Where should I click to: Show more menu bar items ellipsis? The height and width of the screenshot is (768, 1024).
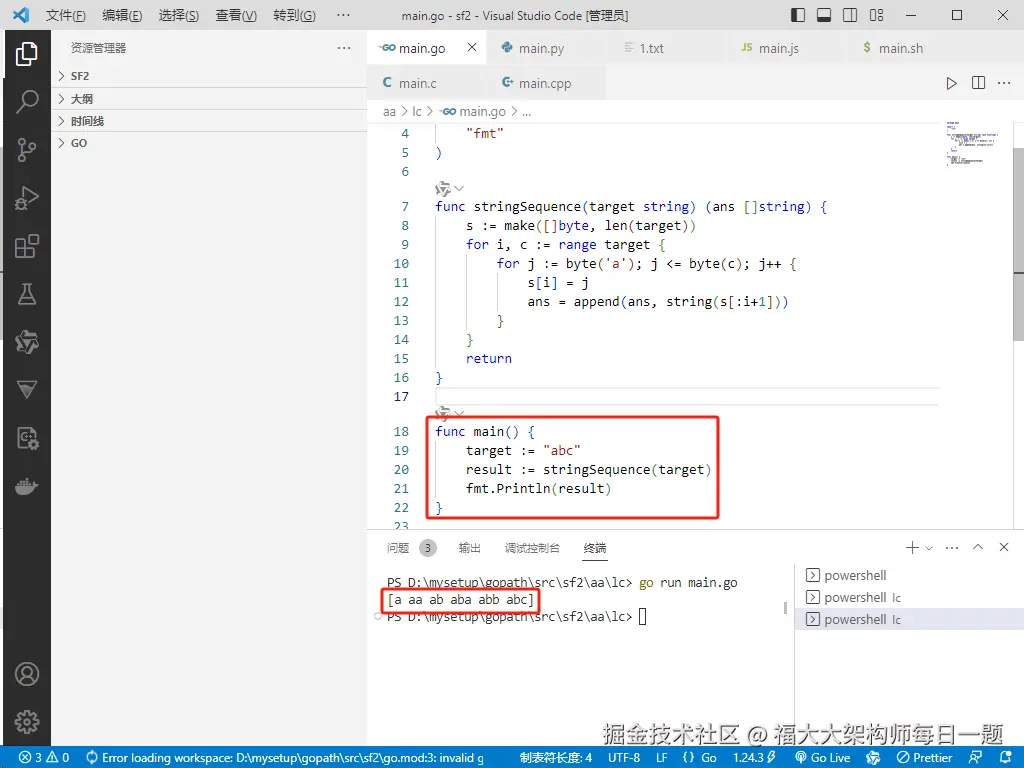point(343,15)
